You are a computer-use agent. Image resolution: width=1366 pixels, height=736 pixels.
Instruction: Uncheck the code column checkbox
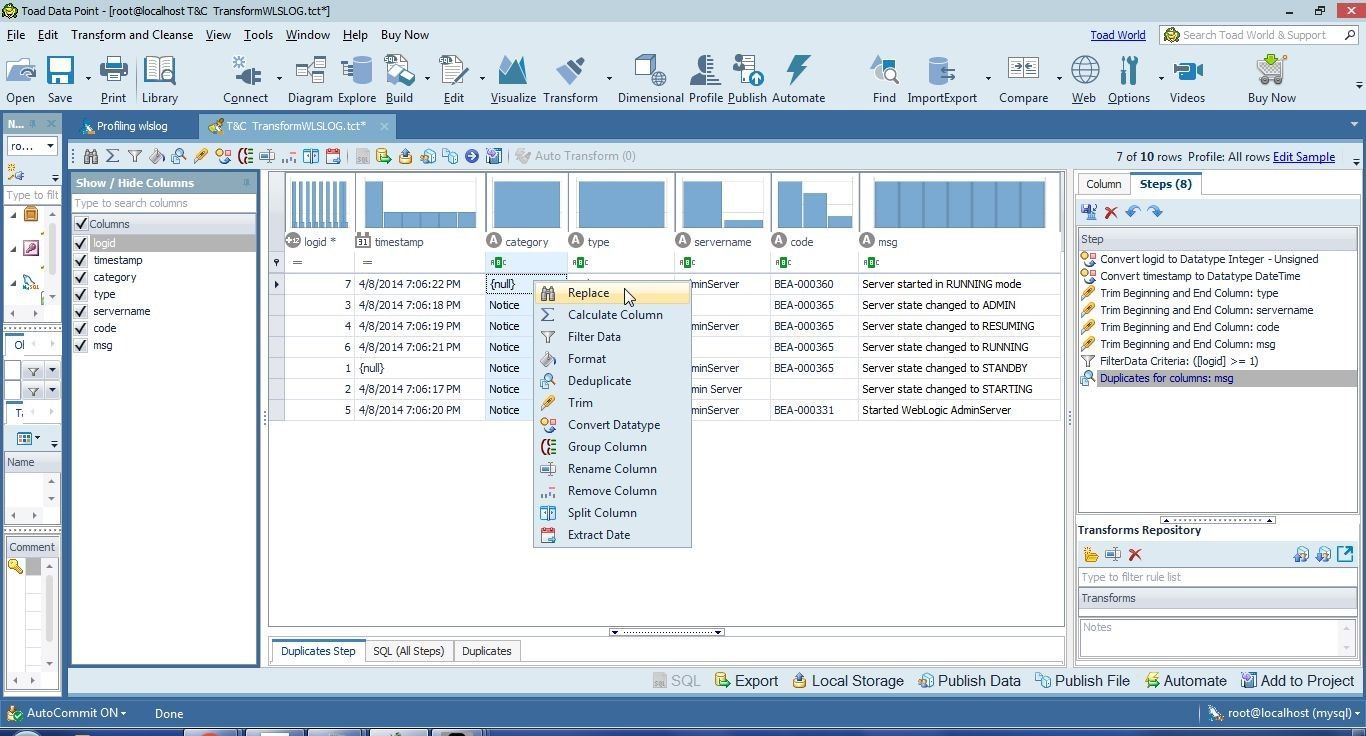pyautogui.click(x=81, y=328)
